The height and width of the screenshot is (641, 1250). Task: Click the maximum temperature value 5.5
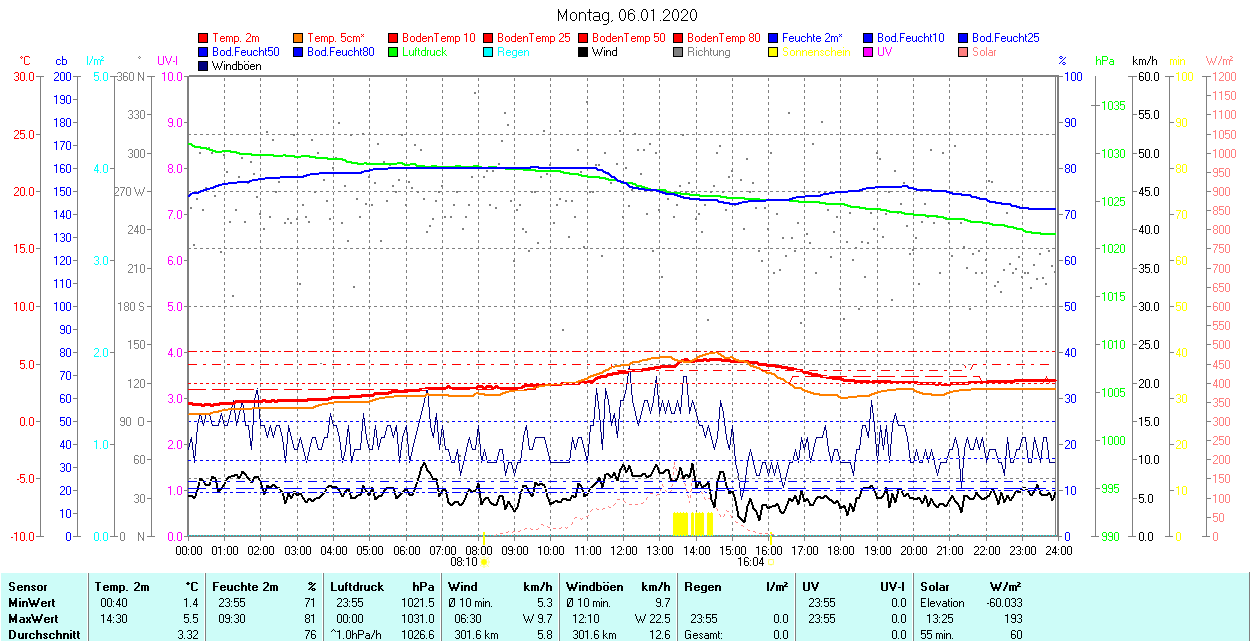[191, 619]
